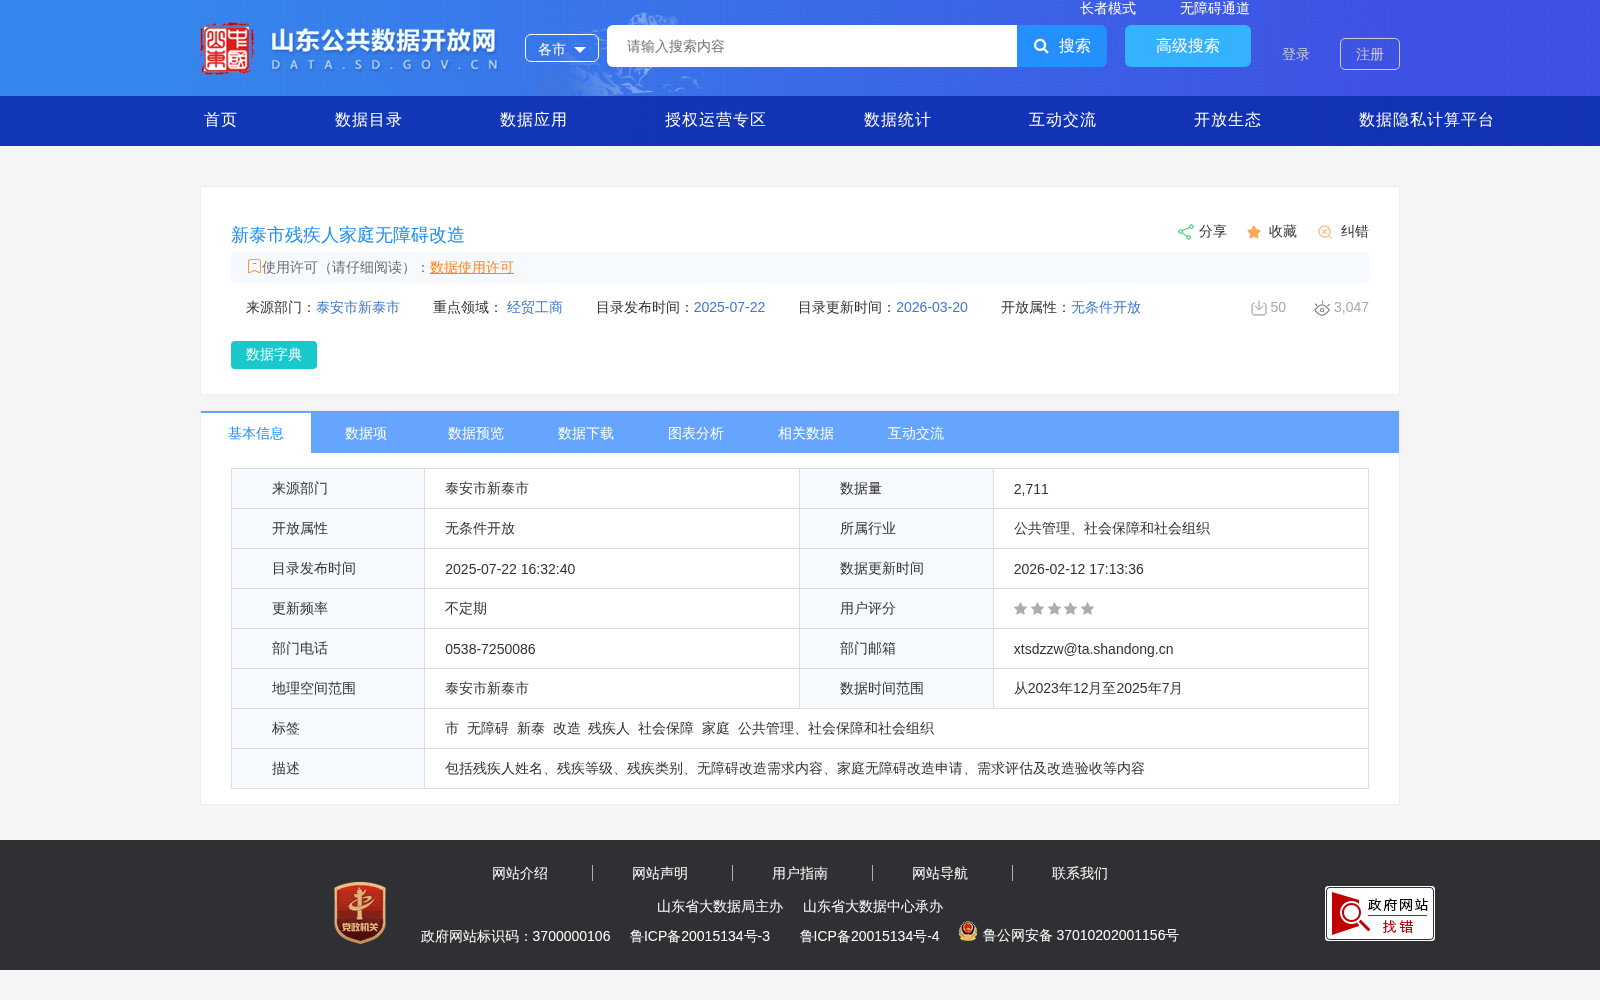Switch to the 数据项 tab
This screenshot has height=1000, width=1600.
pos(366,433)
